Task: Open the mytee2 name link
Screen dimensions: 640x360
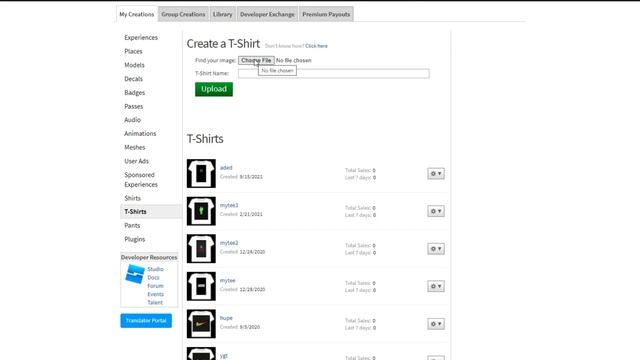Action: [229, 243]
